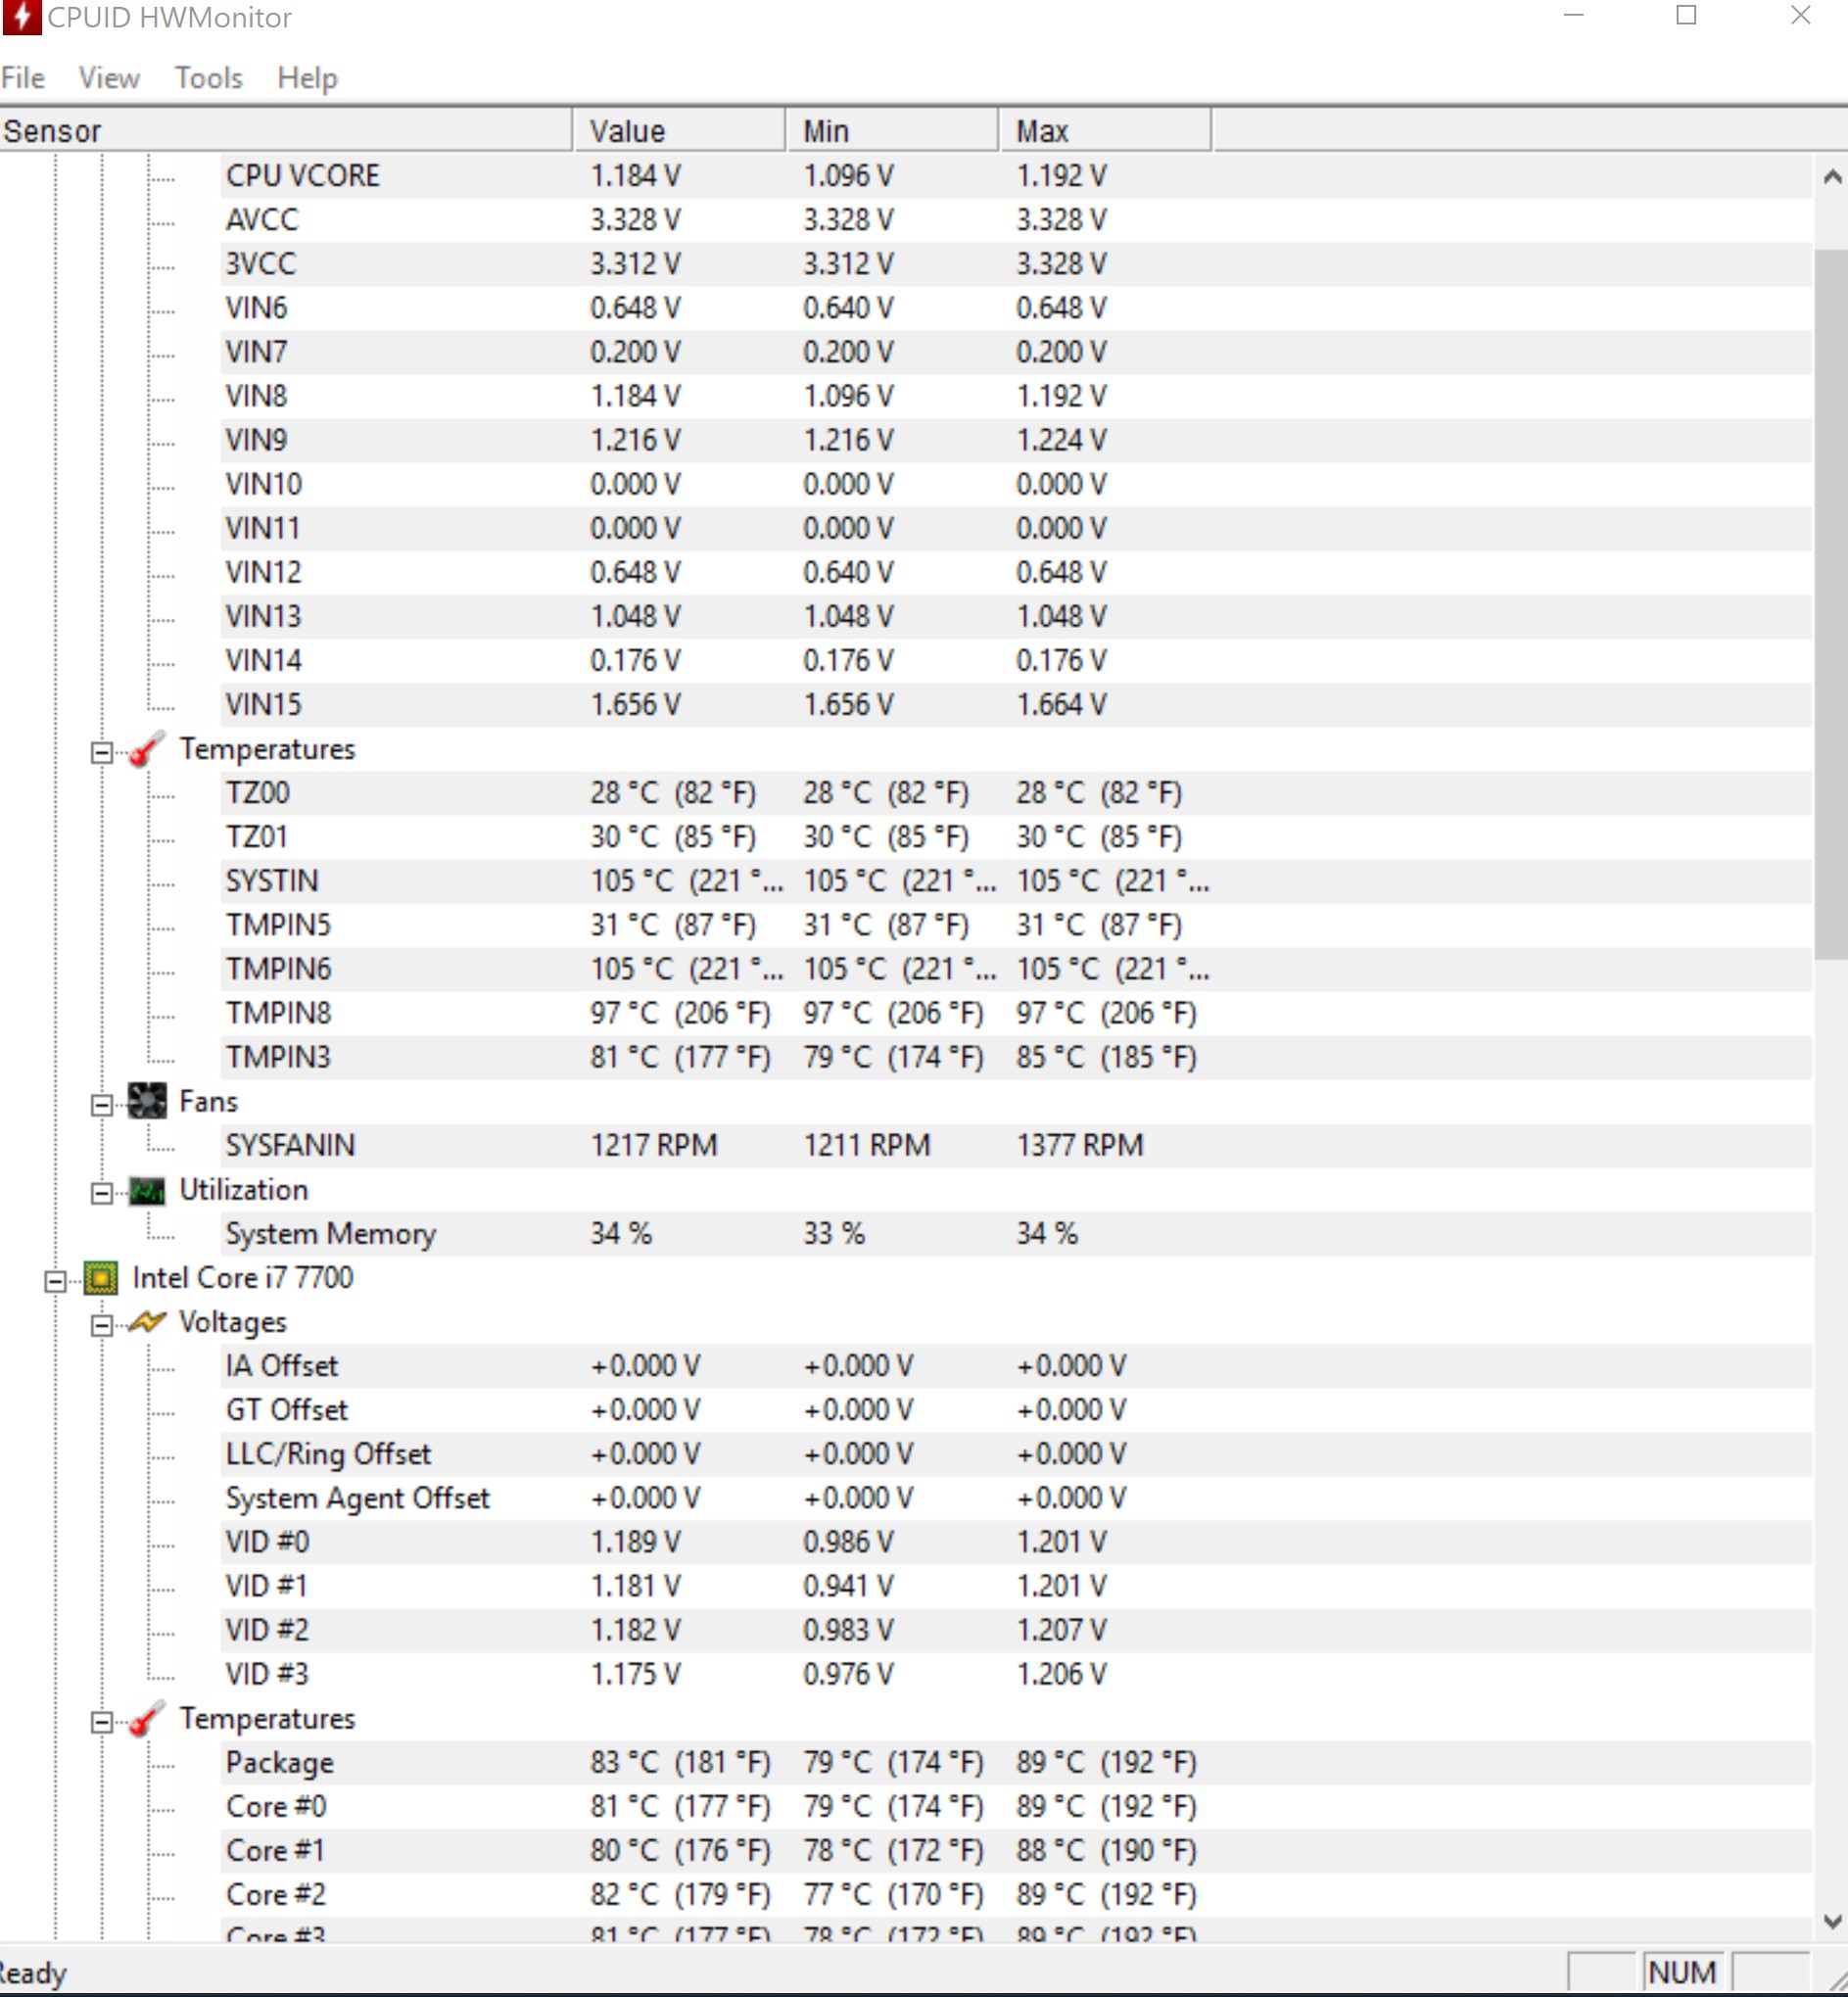The image size is (1848, 1997).
Task: Click the thermometer icon beside the upper Temperatures group
Action: pyautogui.click(x=147, y=749)
